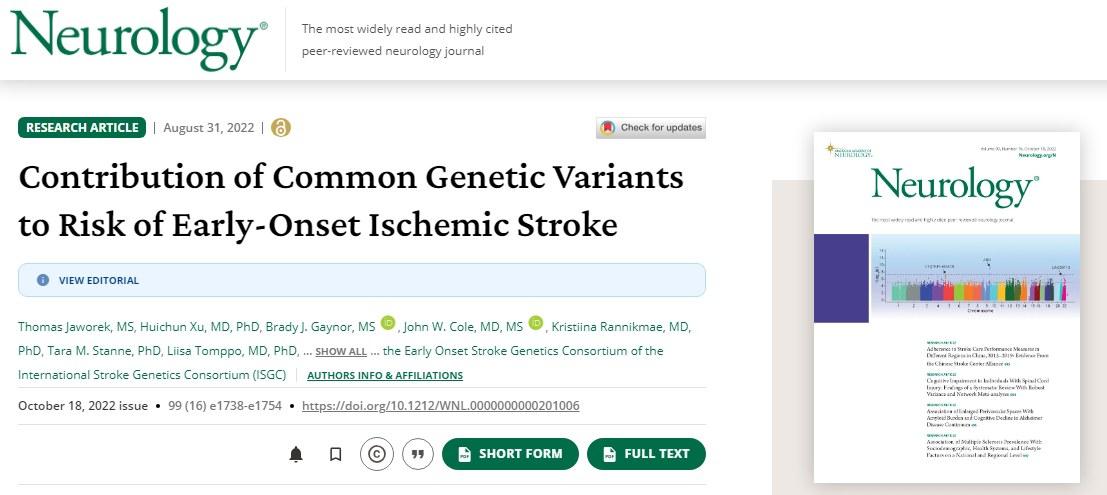The image size is (1107, 495).
Task: Select the RESEARCH ARTICLE tag
Action: 82,128
